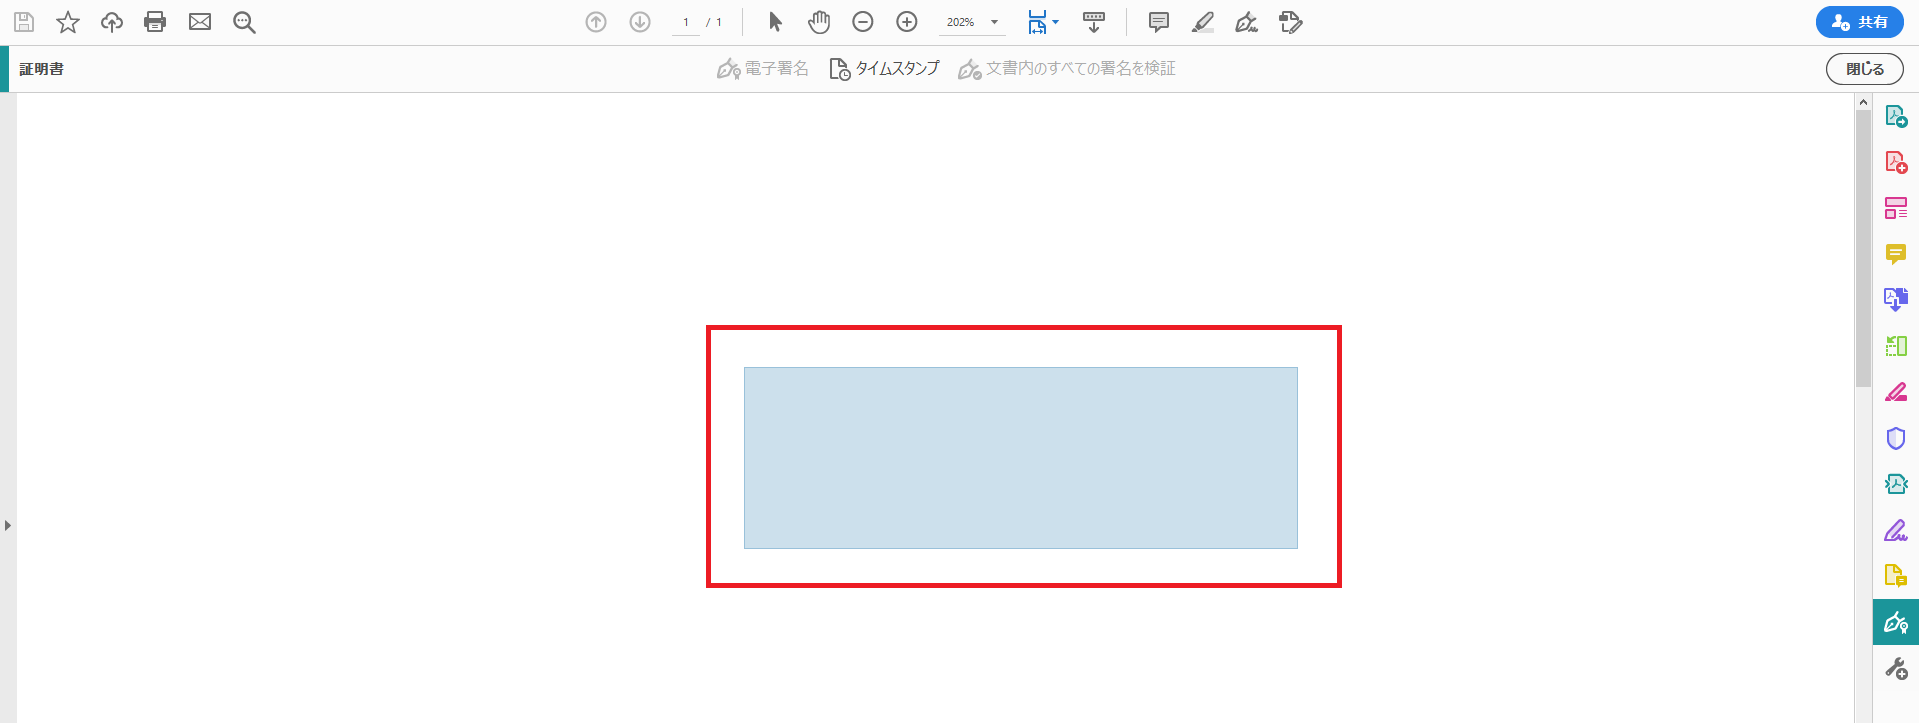Click the vertical scrollbar thumb
Screen dimensions: 1919x723
coord(1863,248)
